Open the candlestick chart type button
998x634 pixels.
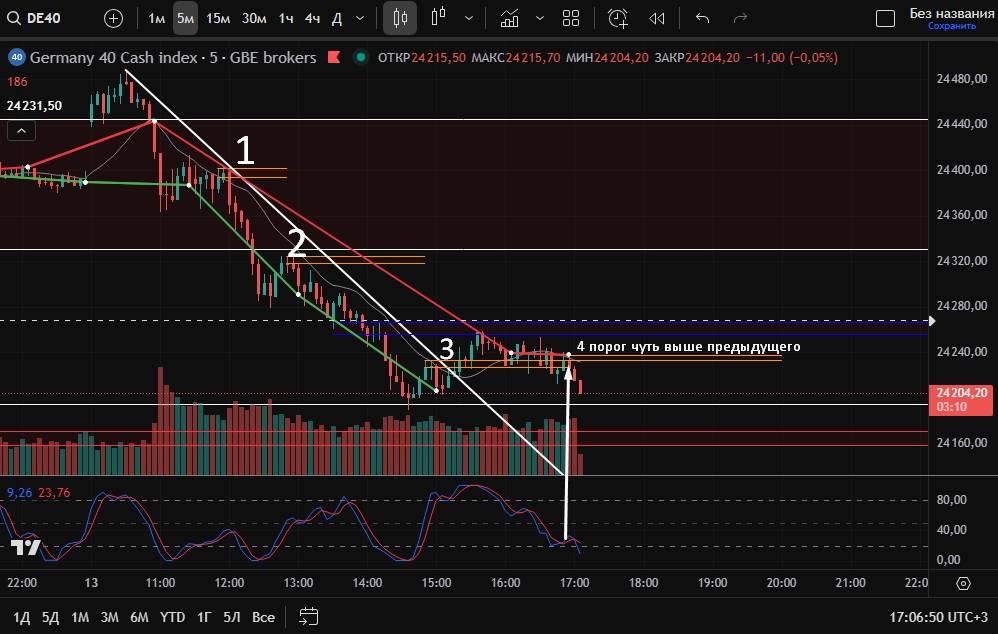pos(400,18)
